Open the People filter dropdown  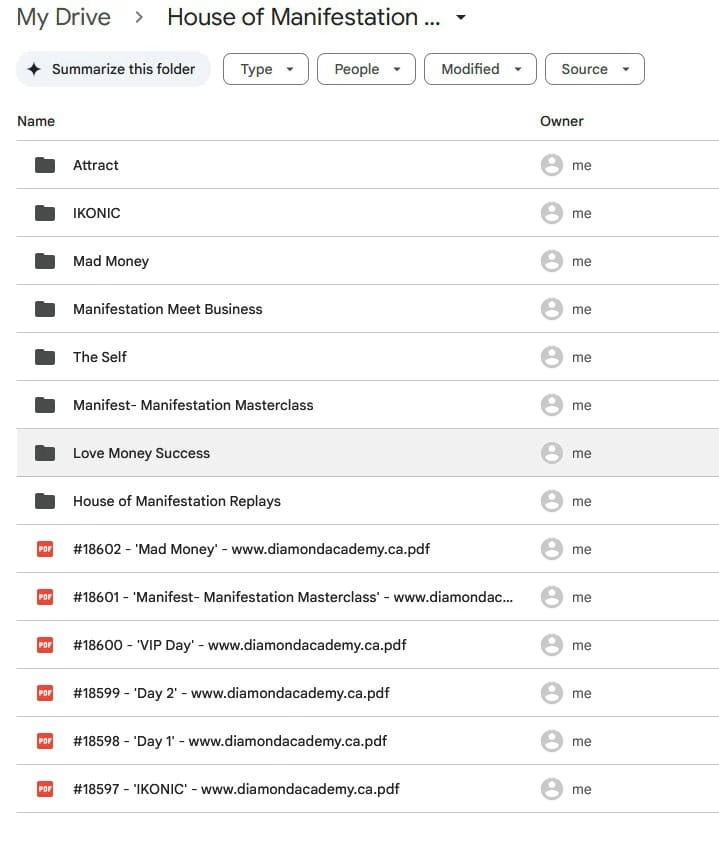pos(365,69)
